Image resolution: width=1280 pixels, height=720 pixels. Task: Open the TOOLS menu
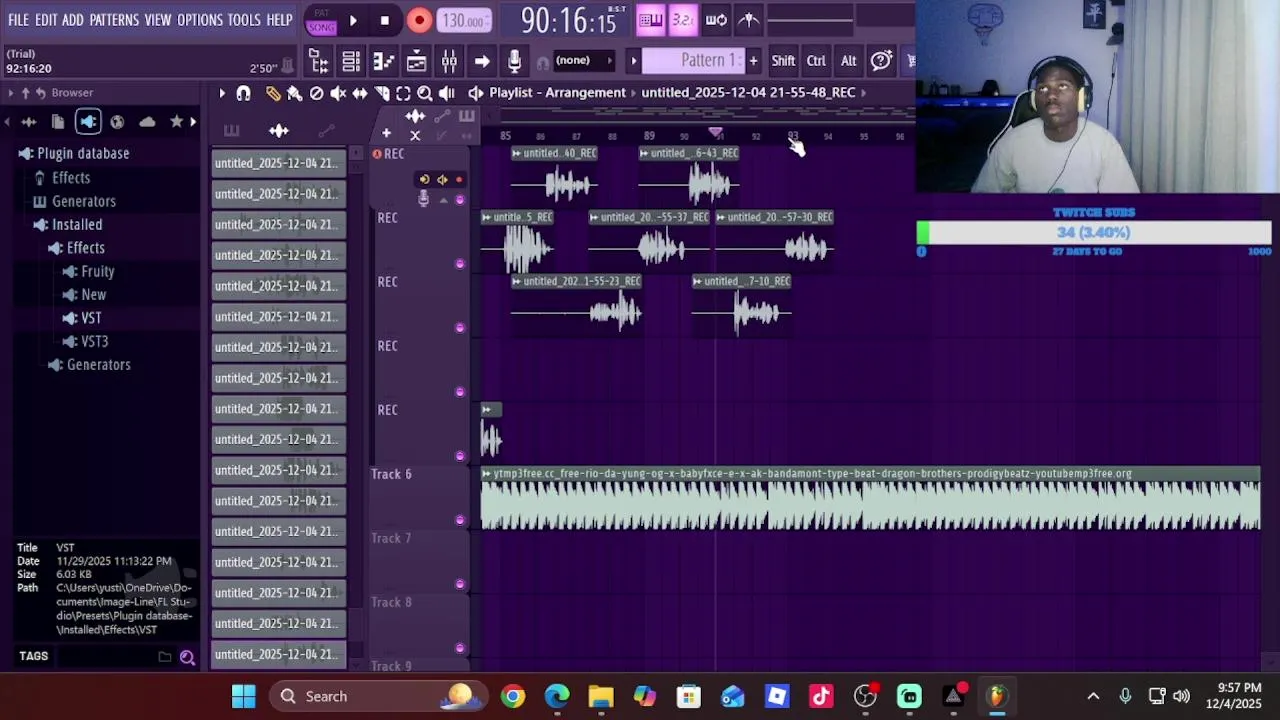[x=244, y=20]
